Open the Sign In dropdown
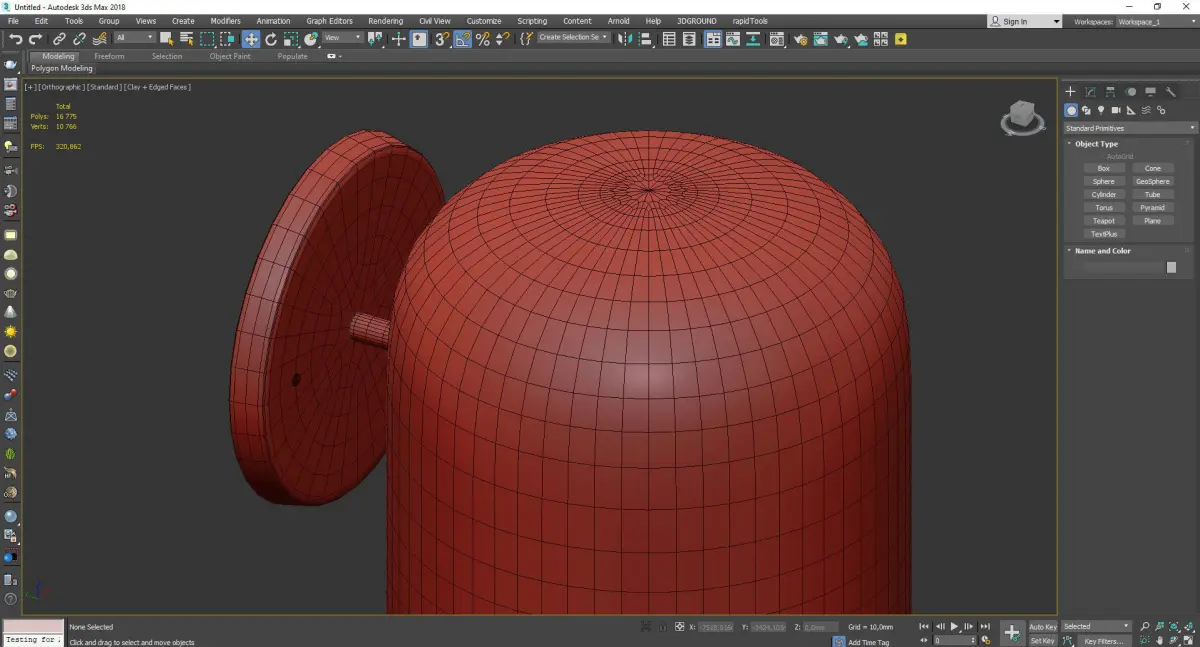This screenshot has height=647, width=1200. 1025,21
